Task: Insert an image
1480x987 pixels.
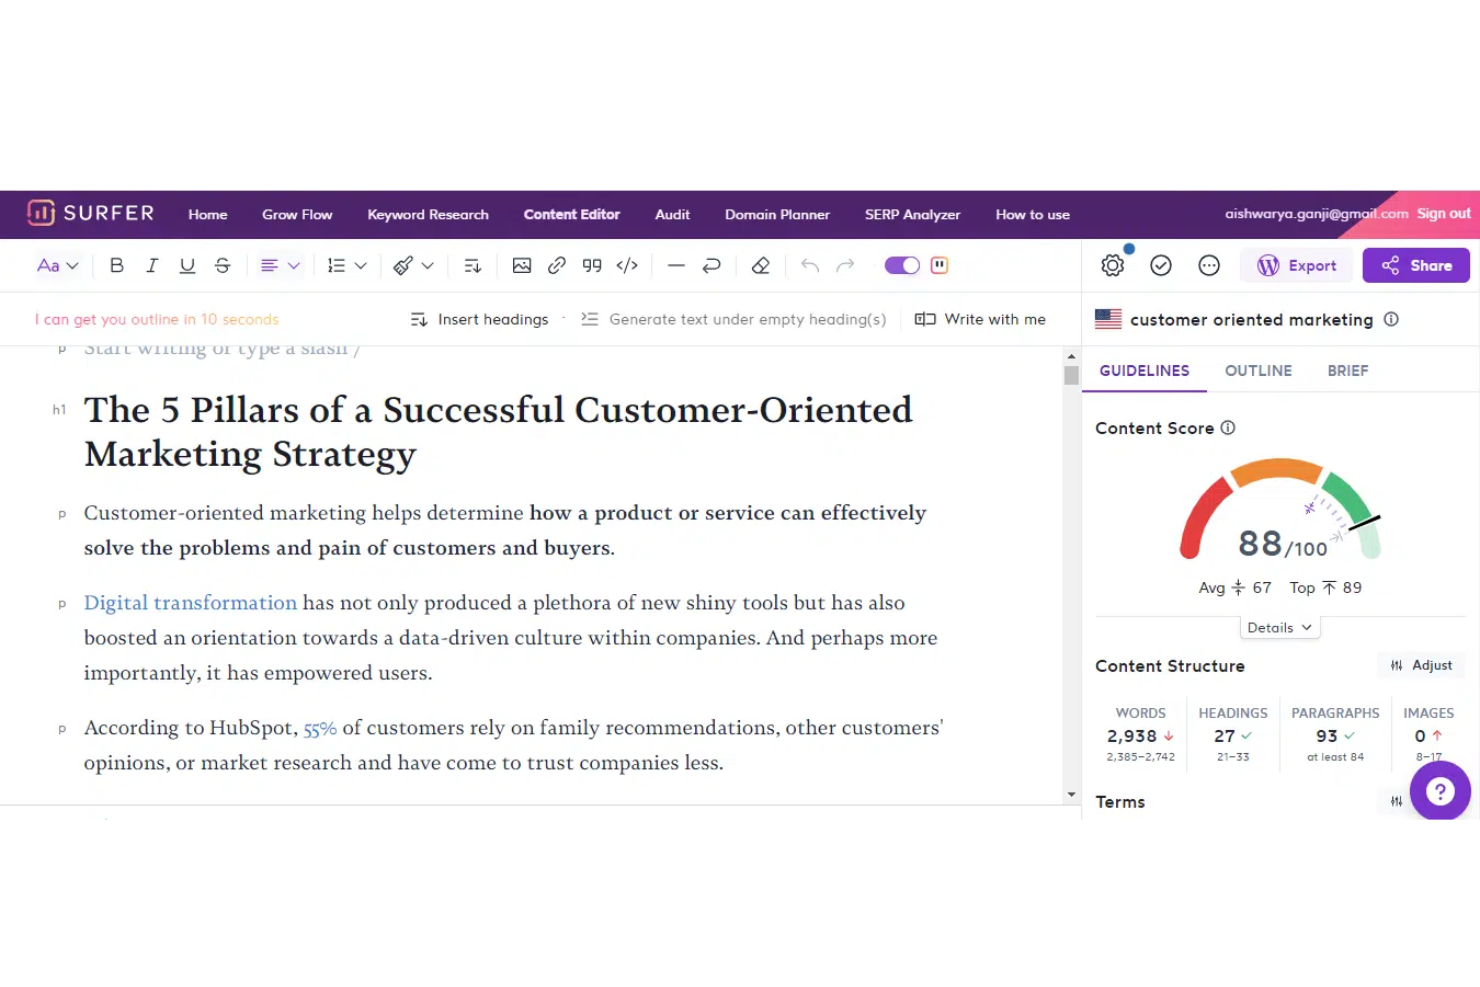Action: 522,265
